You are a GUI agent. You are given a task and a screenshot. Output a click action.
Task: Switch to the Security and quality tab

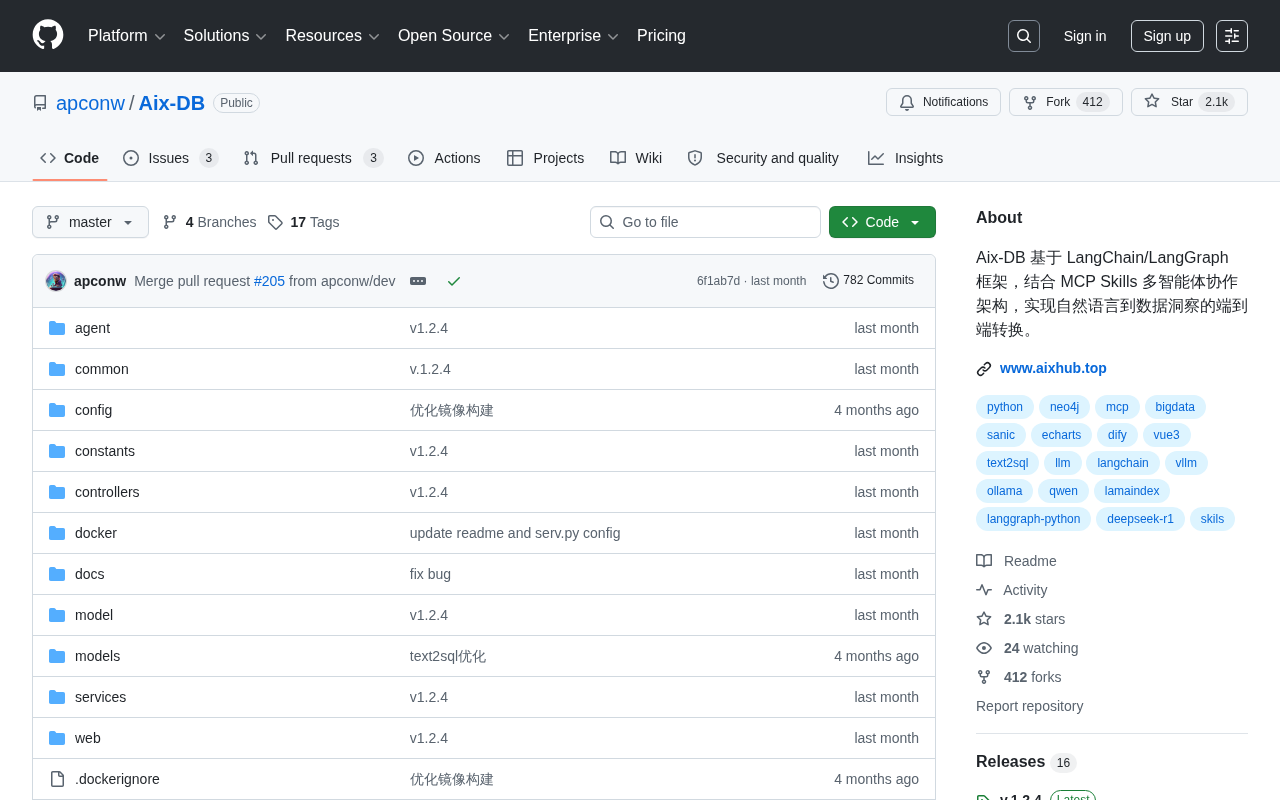(x=763, y=158)
